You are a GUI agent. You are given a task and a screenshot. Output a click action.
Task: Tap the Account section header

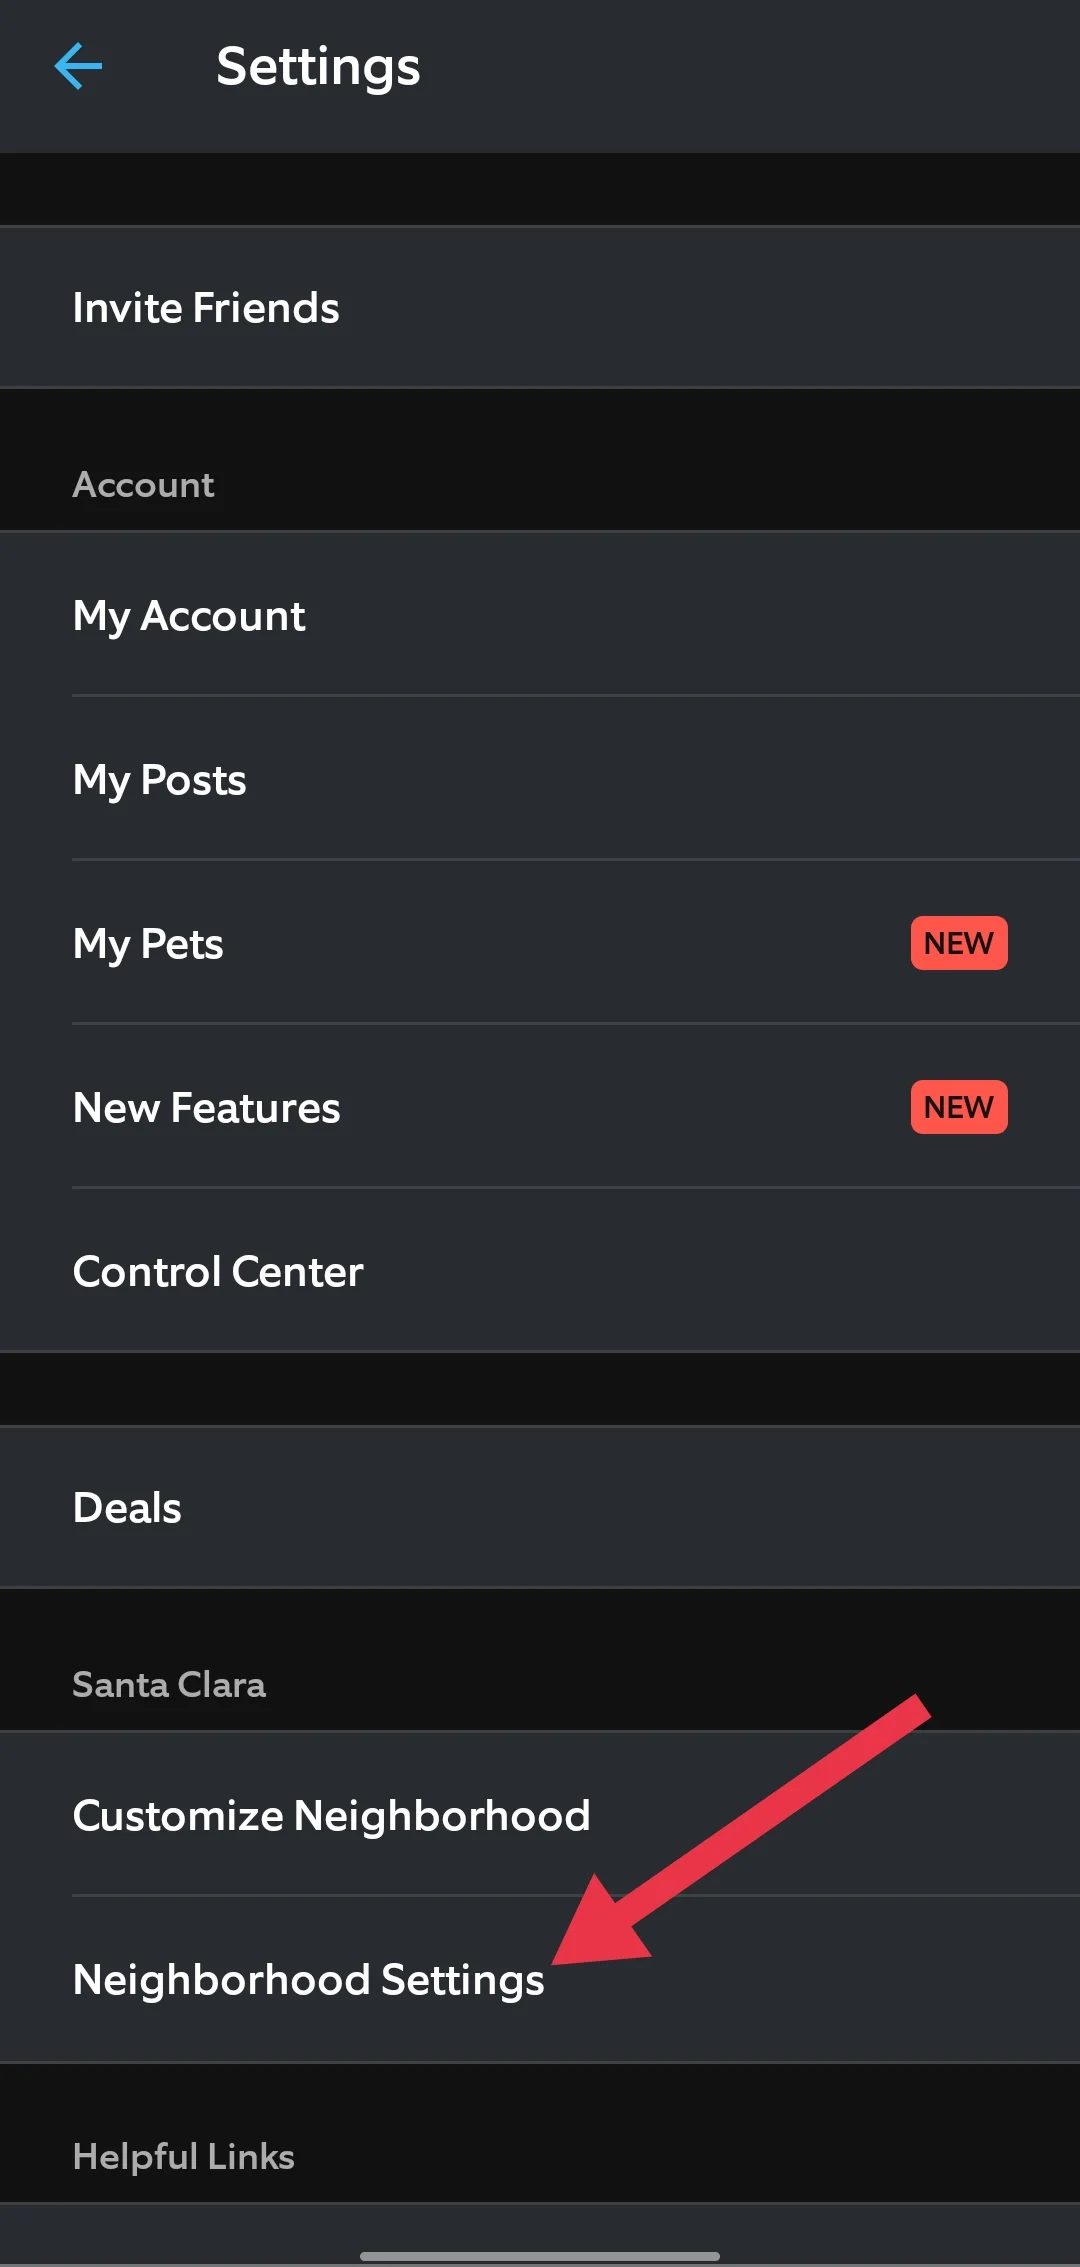tap(144, 485)
